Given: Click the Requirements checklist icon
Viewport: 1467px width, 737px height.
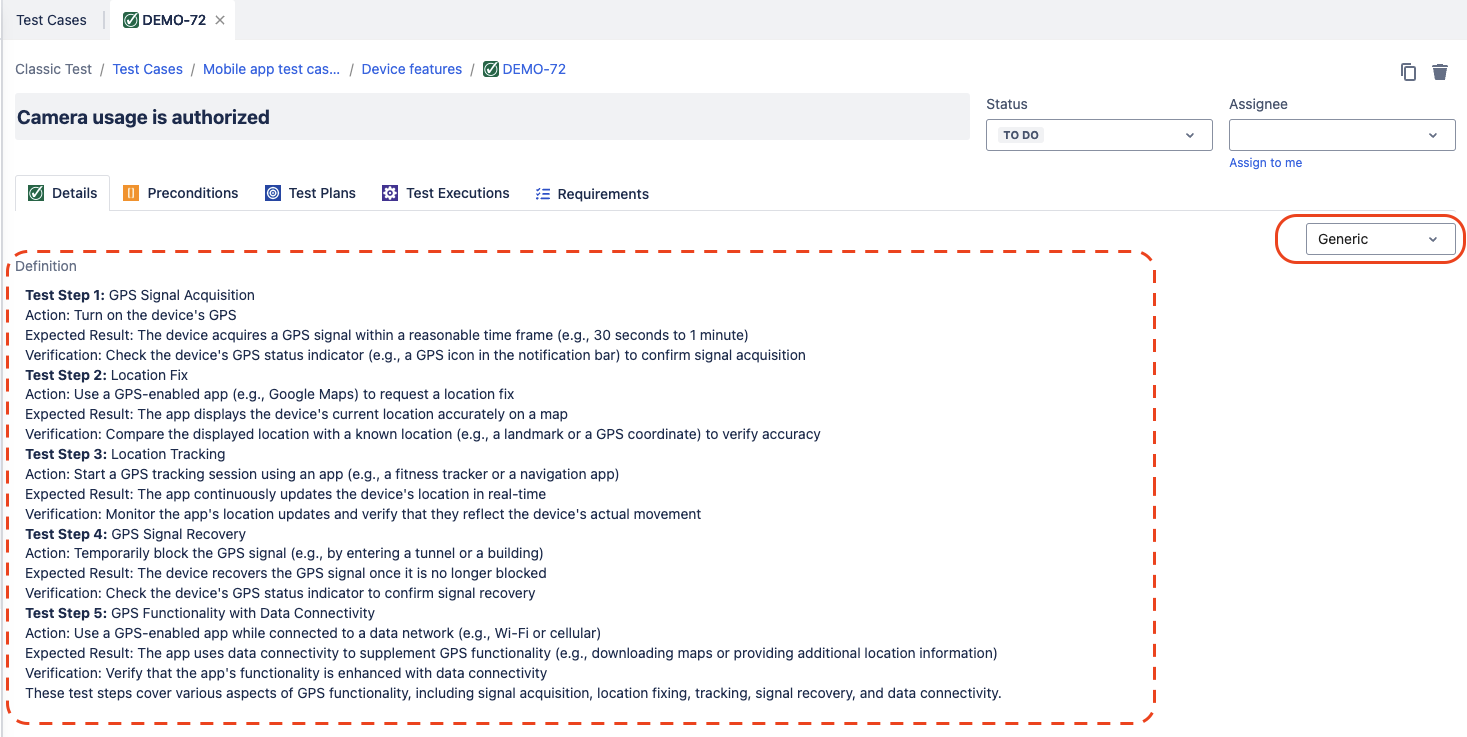Looking at the screenshot, I should tap(543, 194).
